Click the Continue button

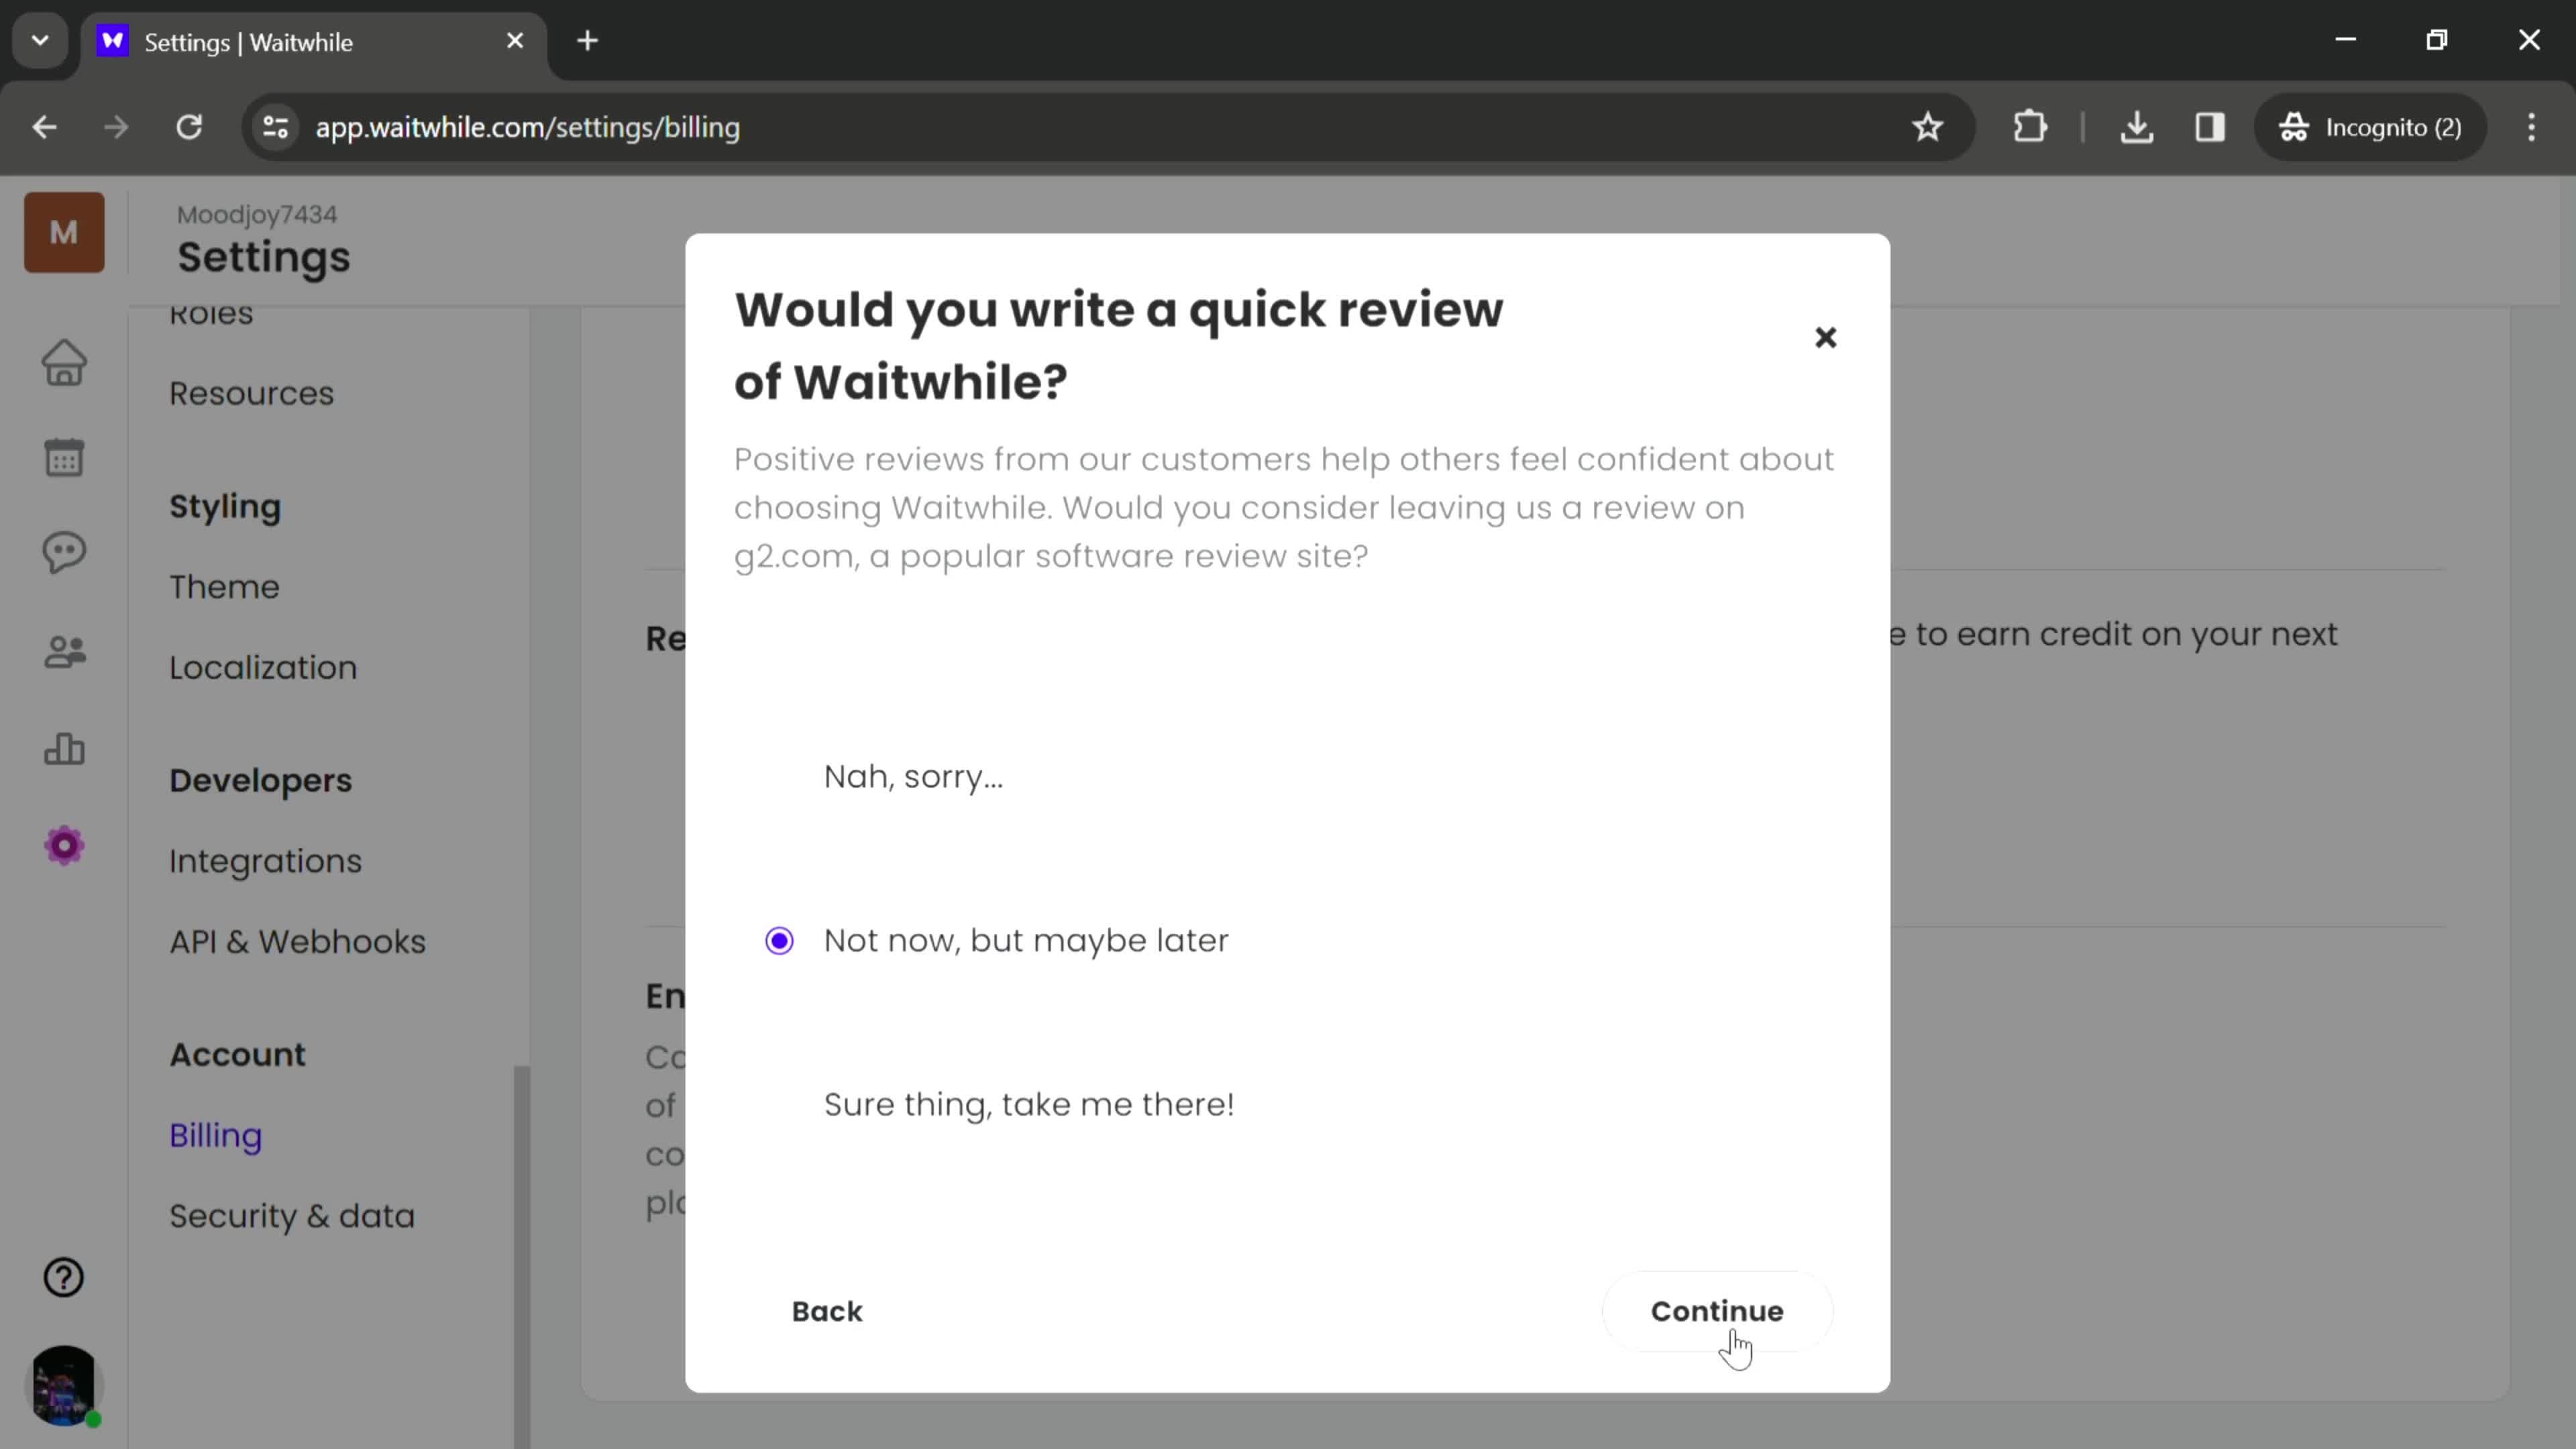(1717, 1311)
